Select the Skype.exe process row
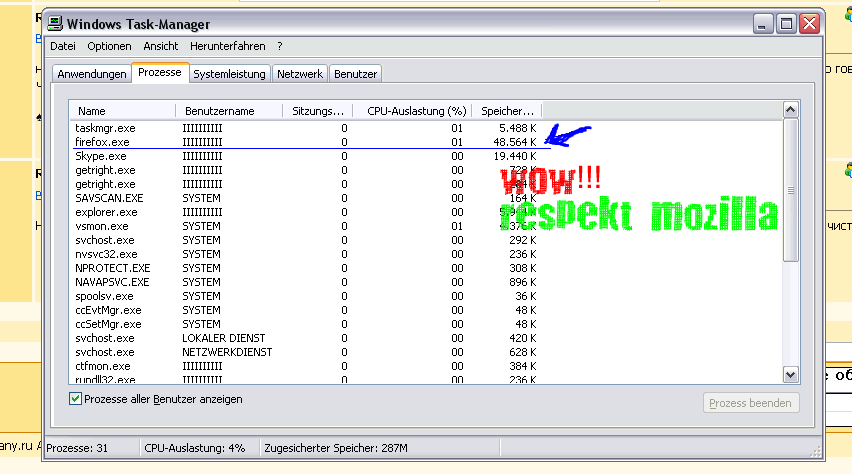852x474 pixels. (x=101, y=156)
